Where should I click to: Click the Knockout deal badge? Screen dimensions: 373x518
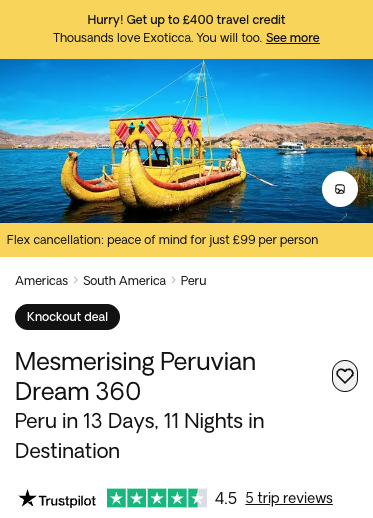click(x=67, y=317)
